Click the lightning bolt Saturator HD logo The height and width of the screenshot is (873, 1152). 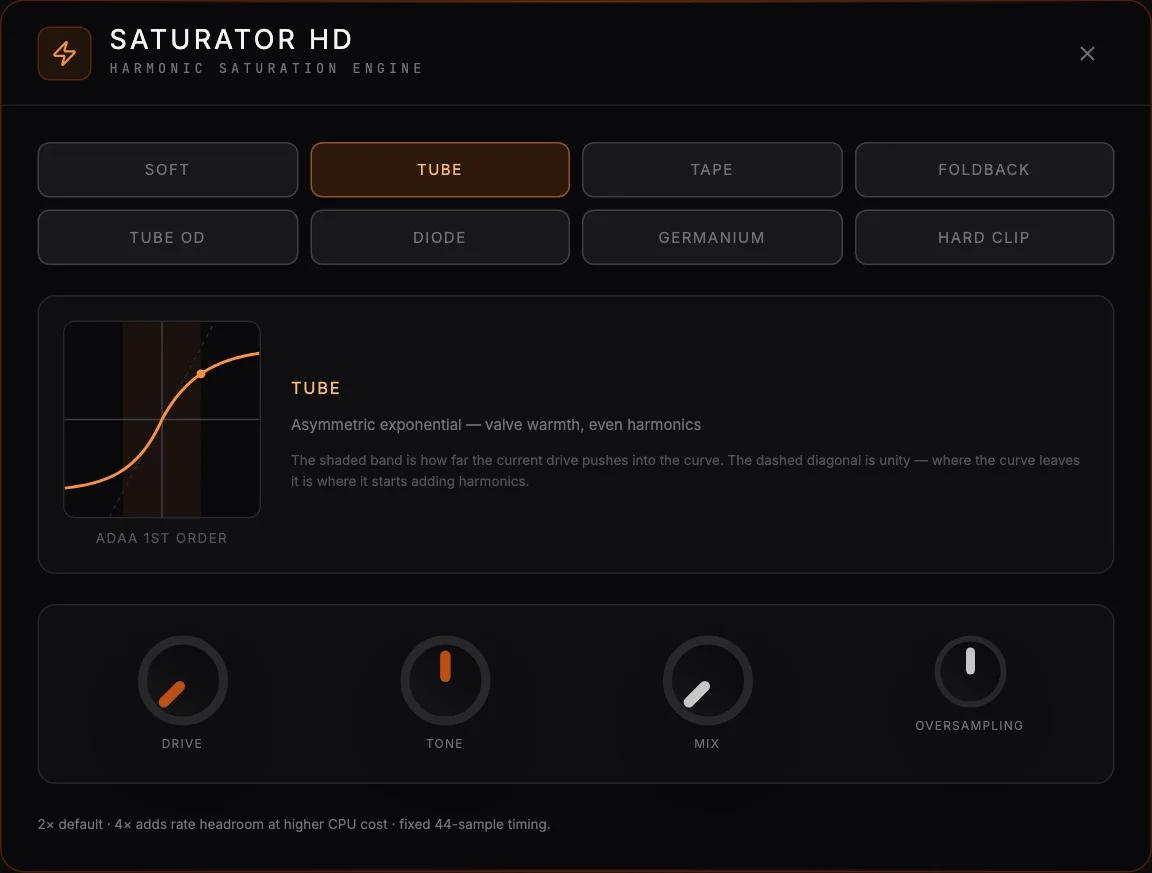pos(65,54)
